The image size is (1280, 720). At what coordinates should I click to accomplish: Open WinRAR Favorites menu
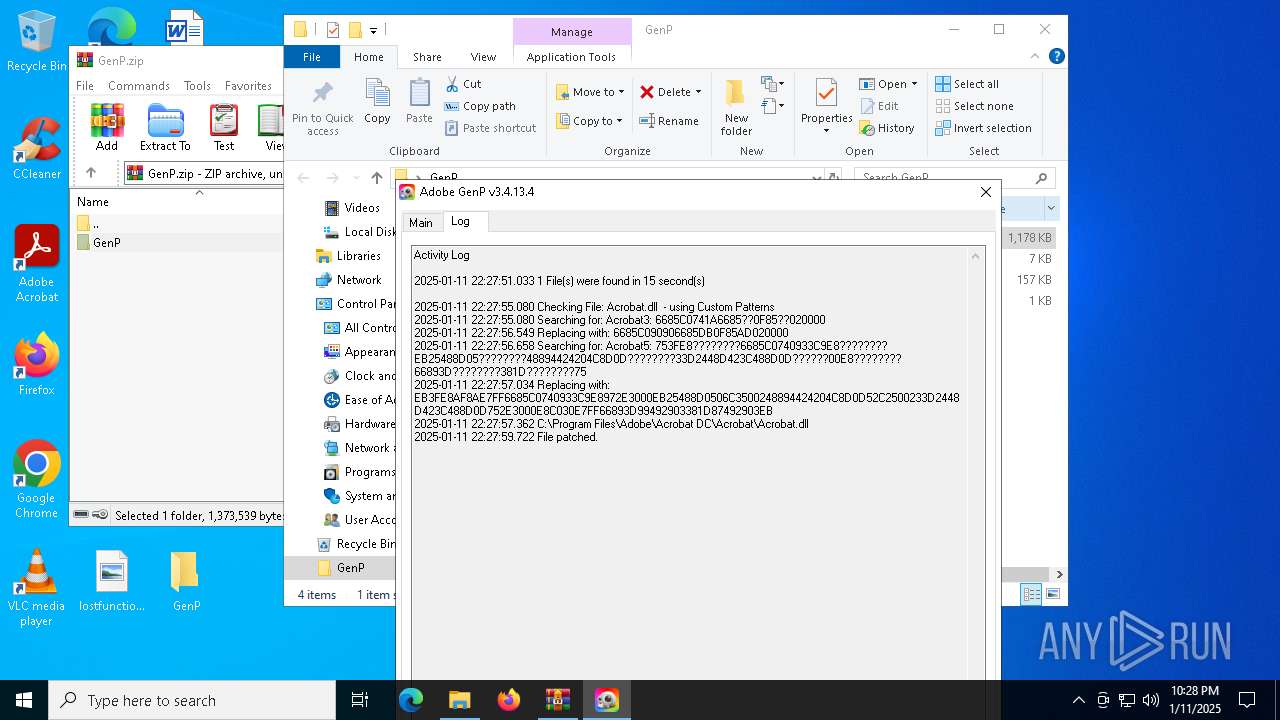(x=248, y=86)
